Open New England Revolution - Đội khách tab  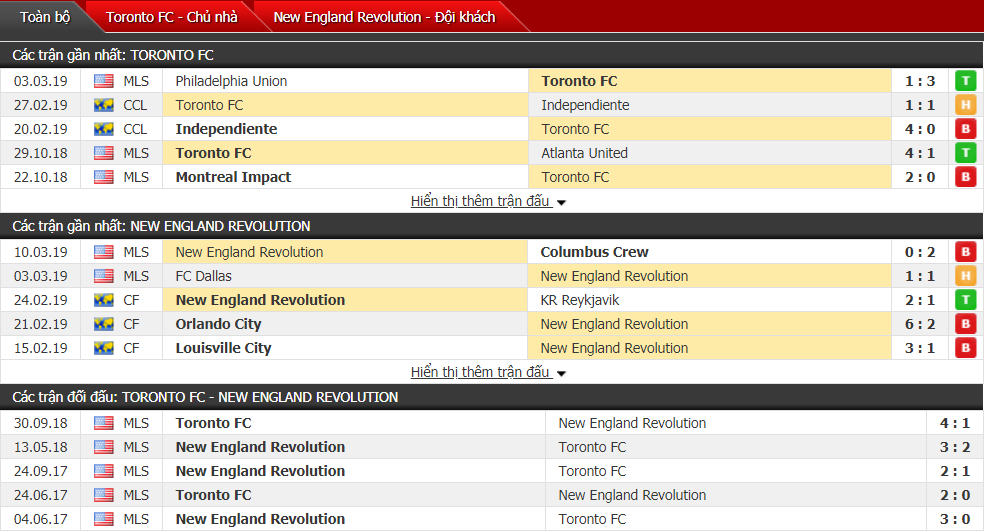click(384, 17)
